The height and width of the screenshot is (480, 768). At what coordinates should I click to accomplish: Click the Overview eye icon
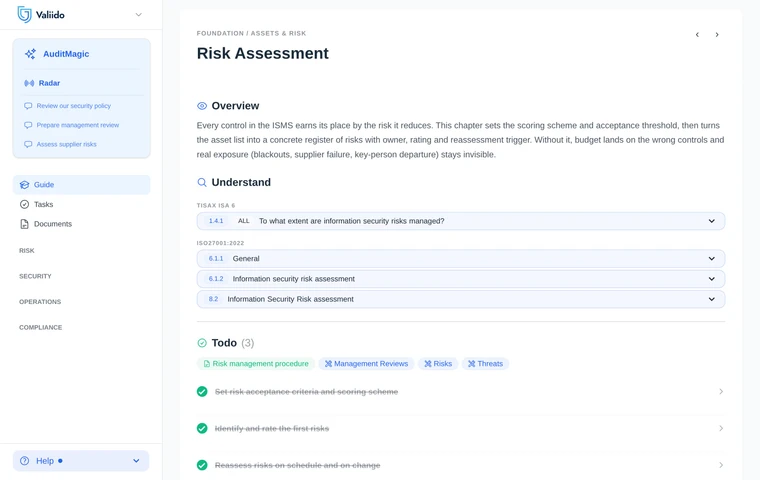(202, 106)
